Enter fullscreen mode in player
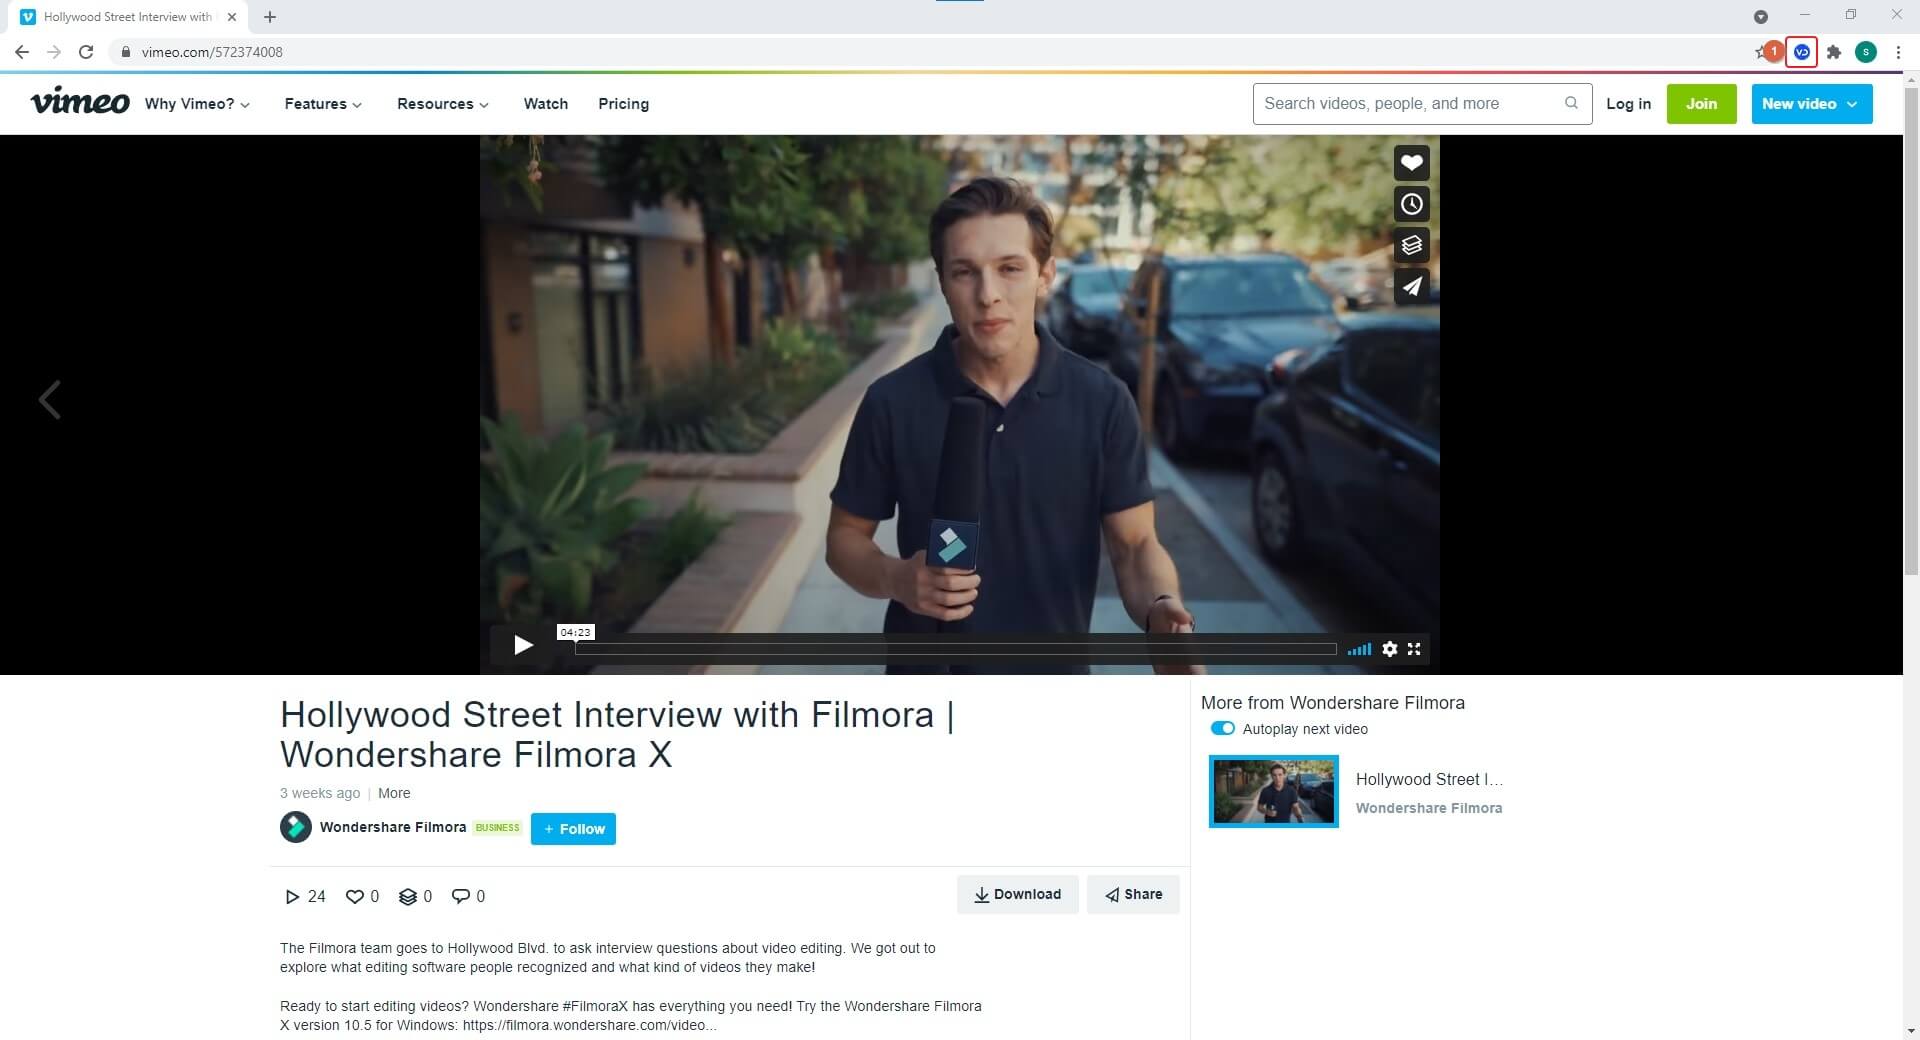 [1414, 649]
